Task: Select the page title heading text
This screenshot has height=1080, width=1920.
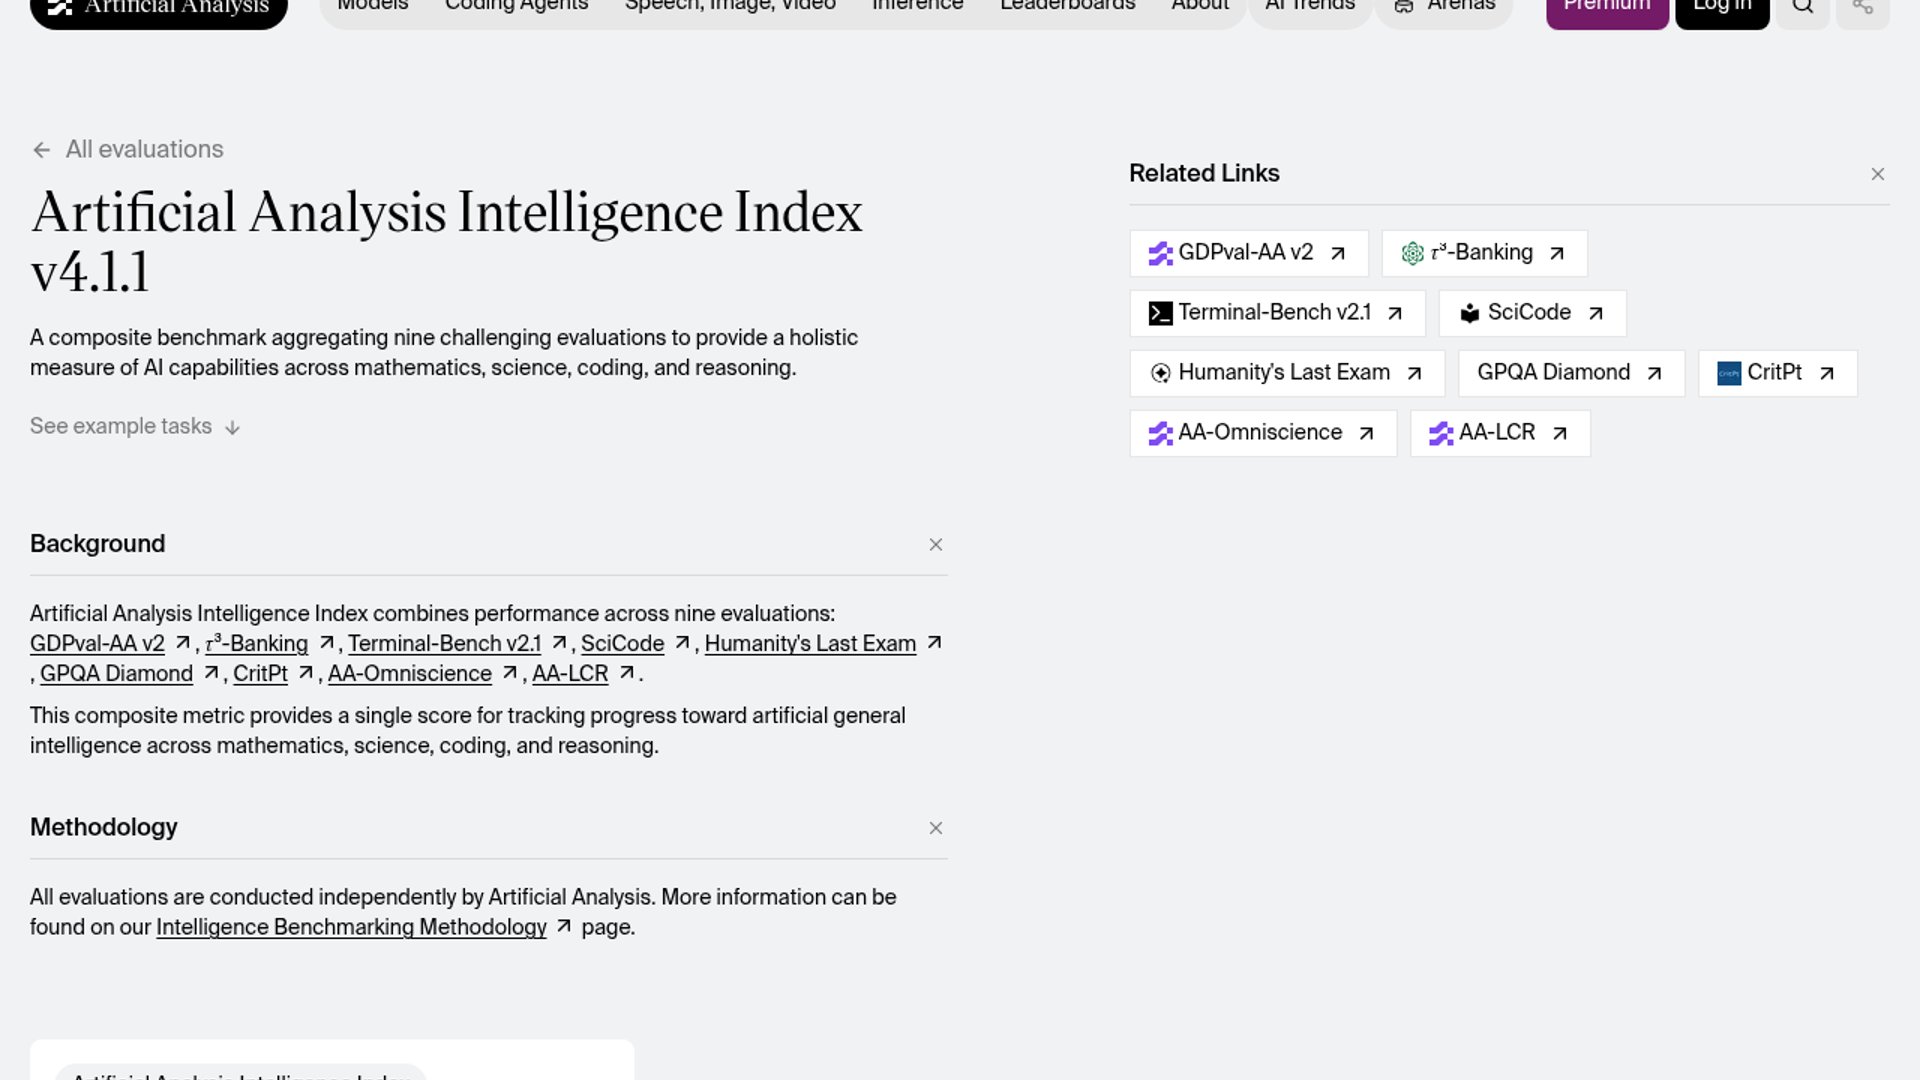Action: click(446, 242)
